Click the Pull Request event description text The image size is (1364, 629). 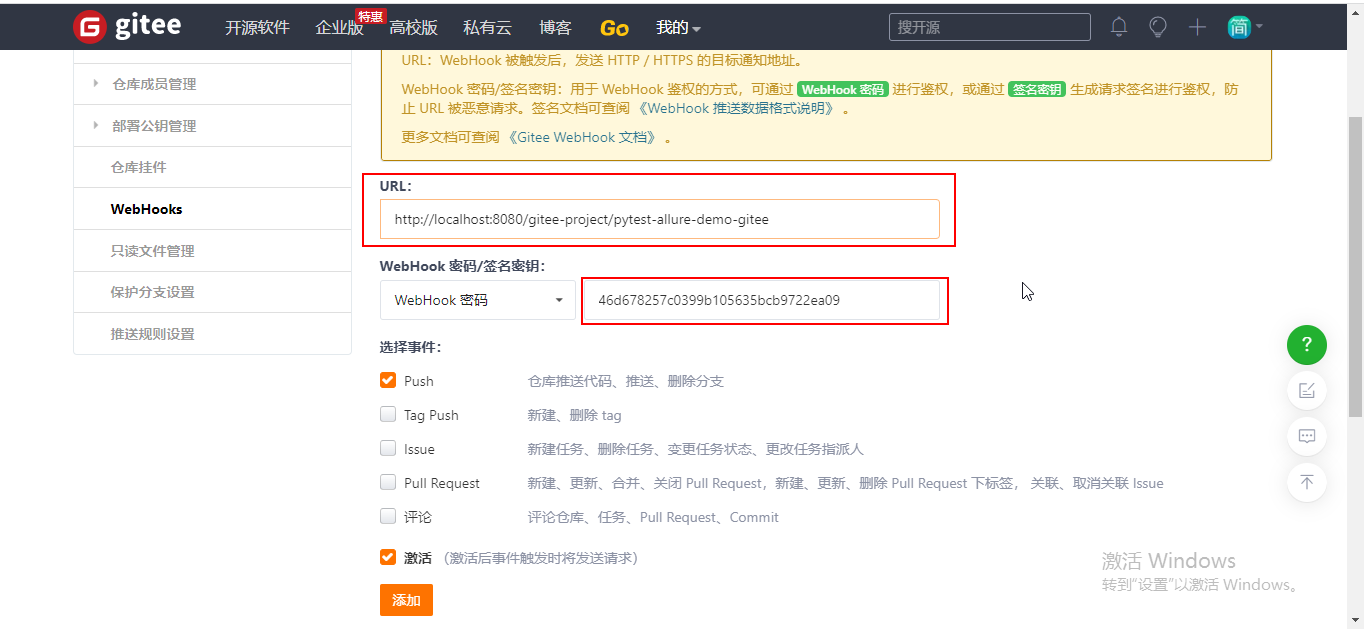(846, 483)
